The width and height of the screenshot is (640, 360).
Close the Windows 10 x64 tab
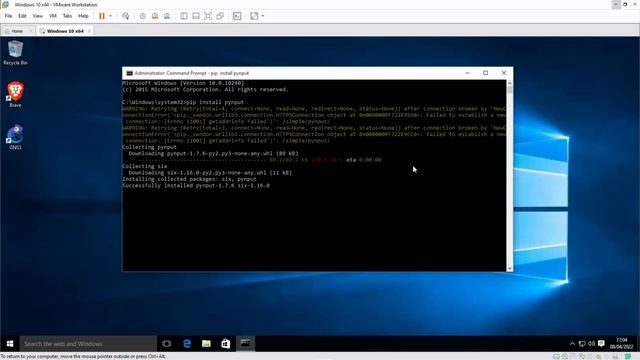[89, 31]
